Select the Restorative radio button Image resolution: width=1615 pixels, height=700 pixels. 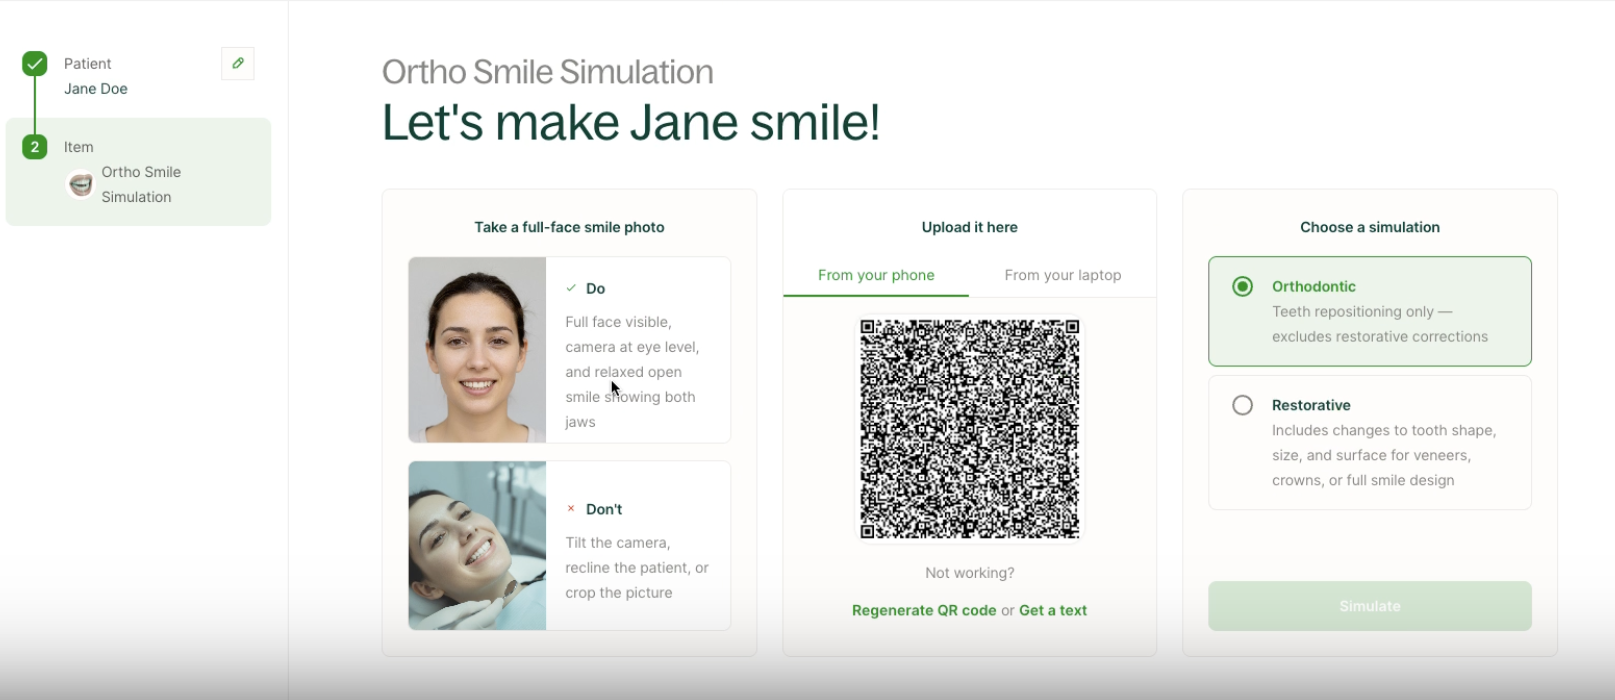pyautogui.click(x=1242, y=405)
